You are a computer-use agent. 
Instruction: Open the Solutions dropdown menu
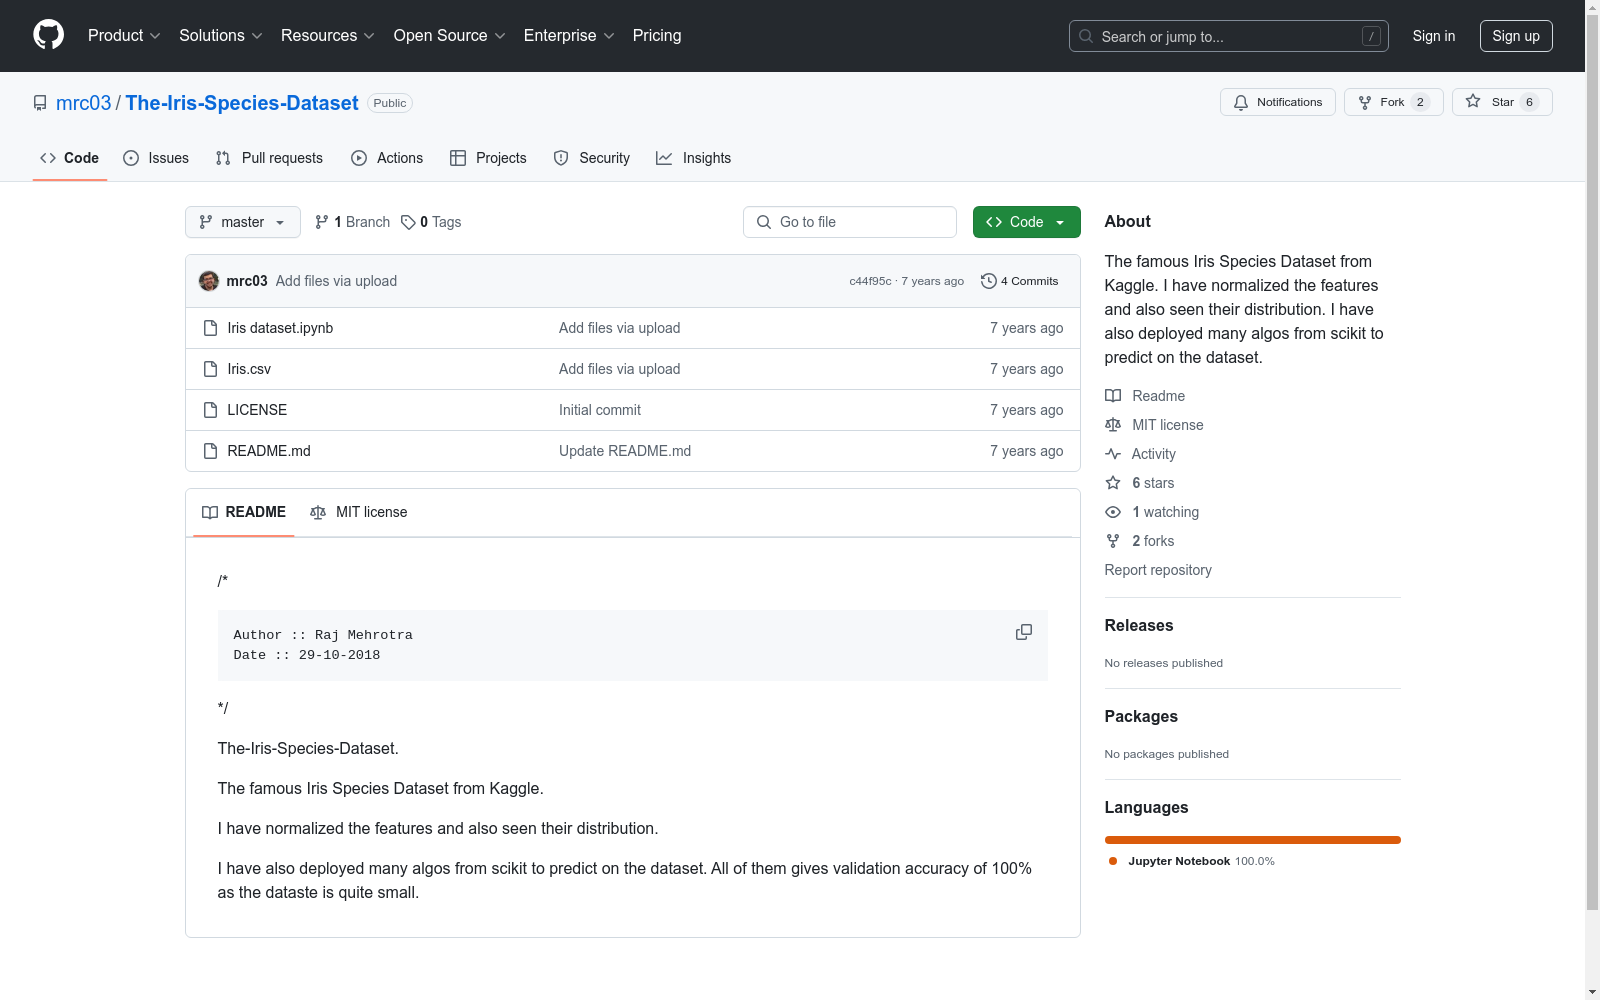[x=221, y=35]
